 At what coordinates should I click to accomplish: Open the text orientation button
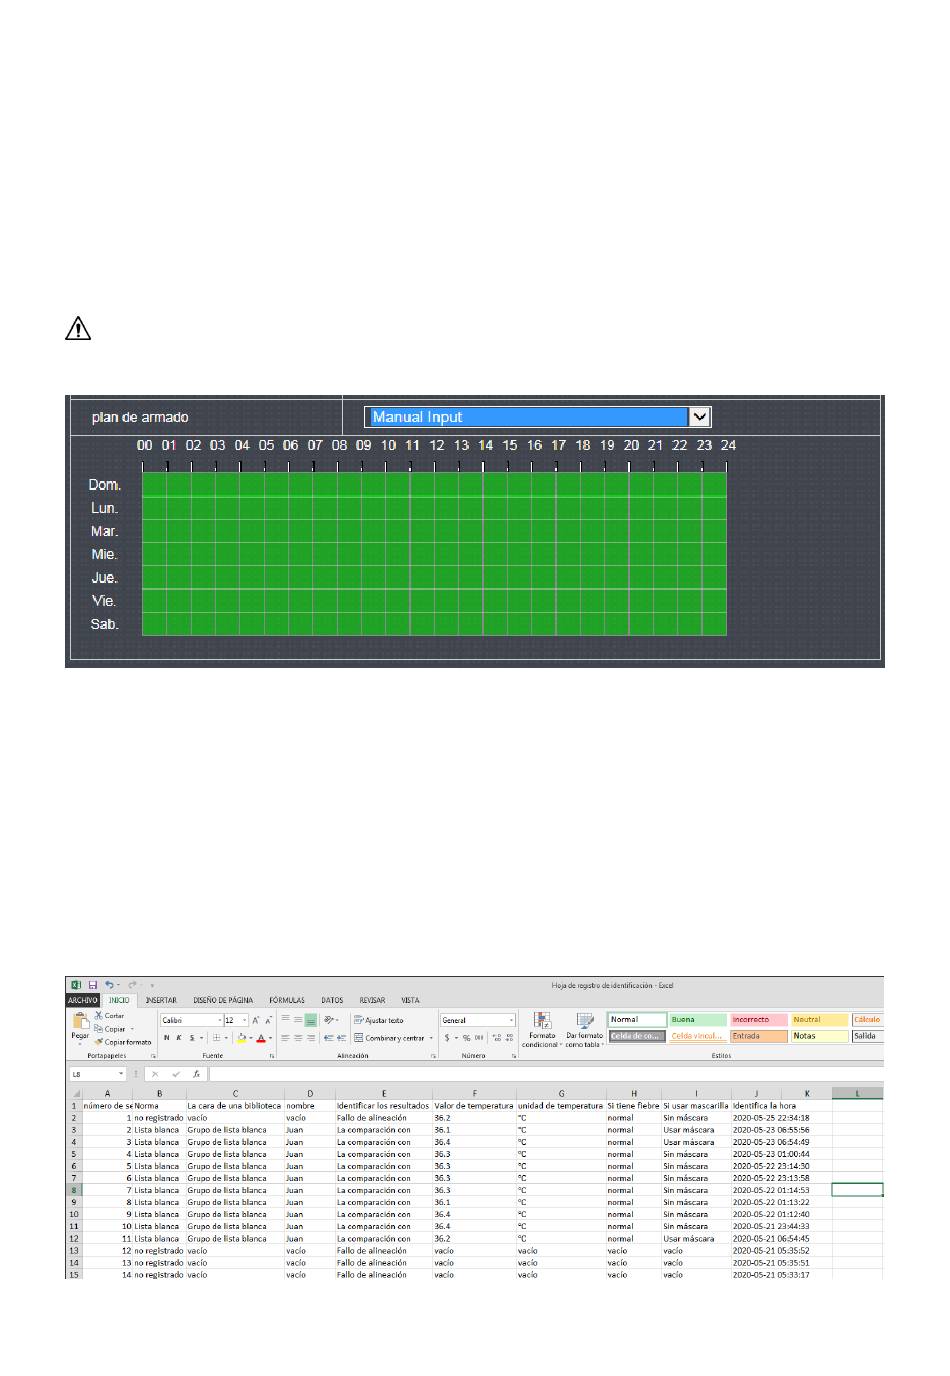(331, 1019)
